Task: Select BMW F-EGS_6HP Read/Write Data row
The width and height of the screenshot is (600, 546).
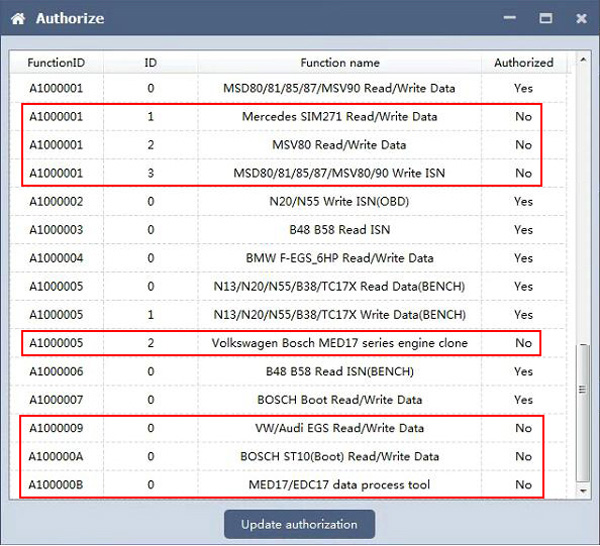Action: click(x=288, y=258)
